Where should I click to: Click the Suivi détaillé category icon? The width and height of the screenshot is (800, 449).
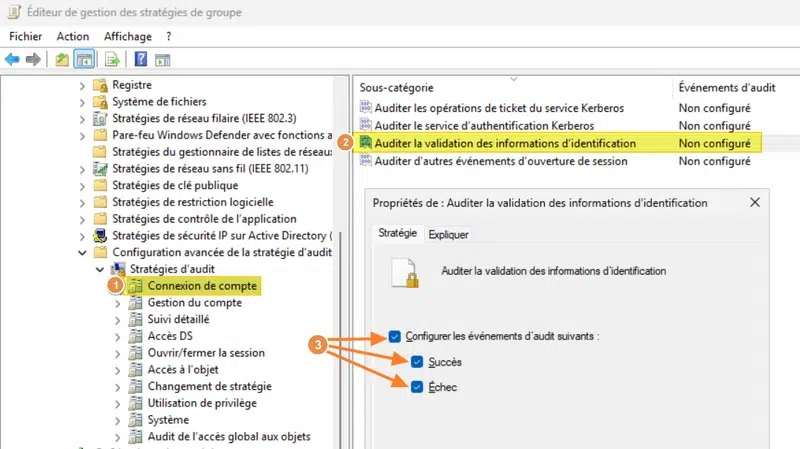135,319
